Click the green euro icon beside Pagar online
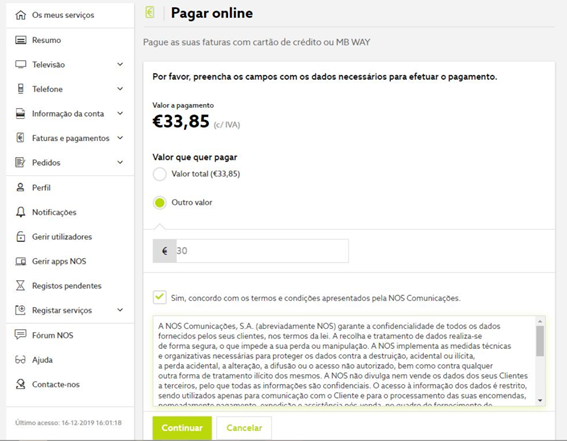This screenshot has height=441, width=567. click(150, 12)
